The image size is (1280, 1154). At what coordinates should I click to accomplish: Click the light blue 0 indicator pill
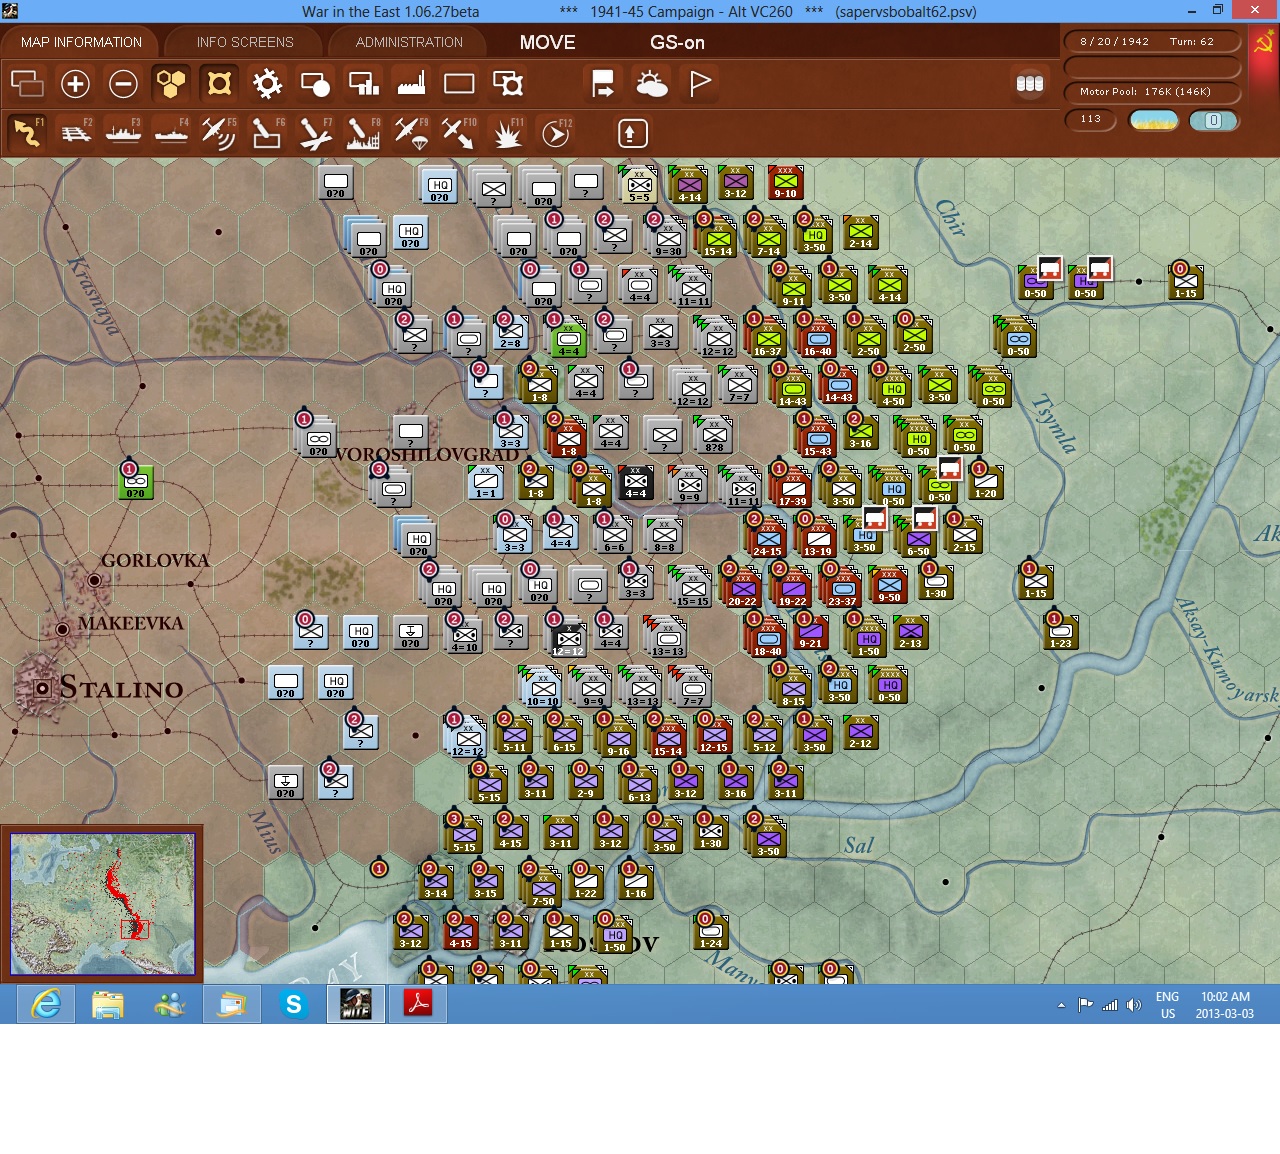(x=1214, y=120)
